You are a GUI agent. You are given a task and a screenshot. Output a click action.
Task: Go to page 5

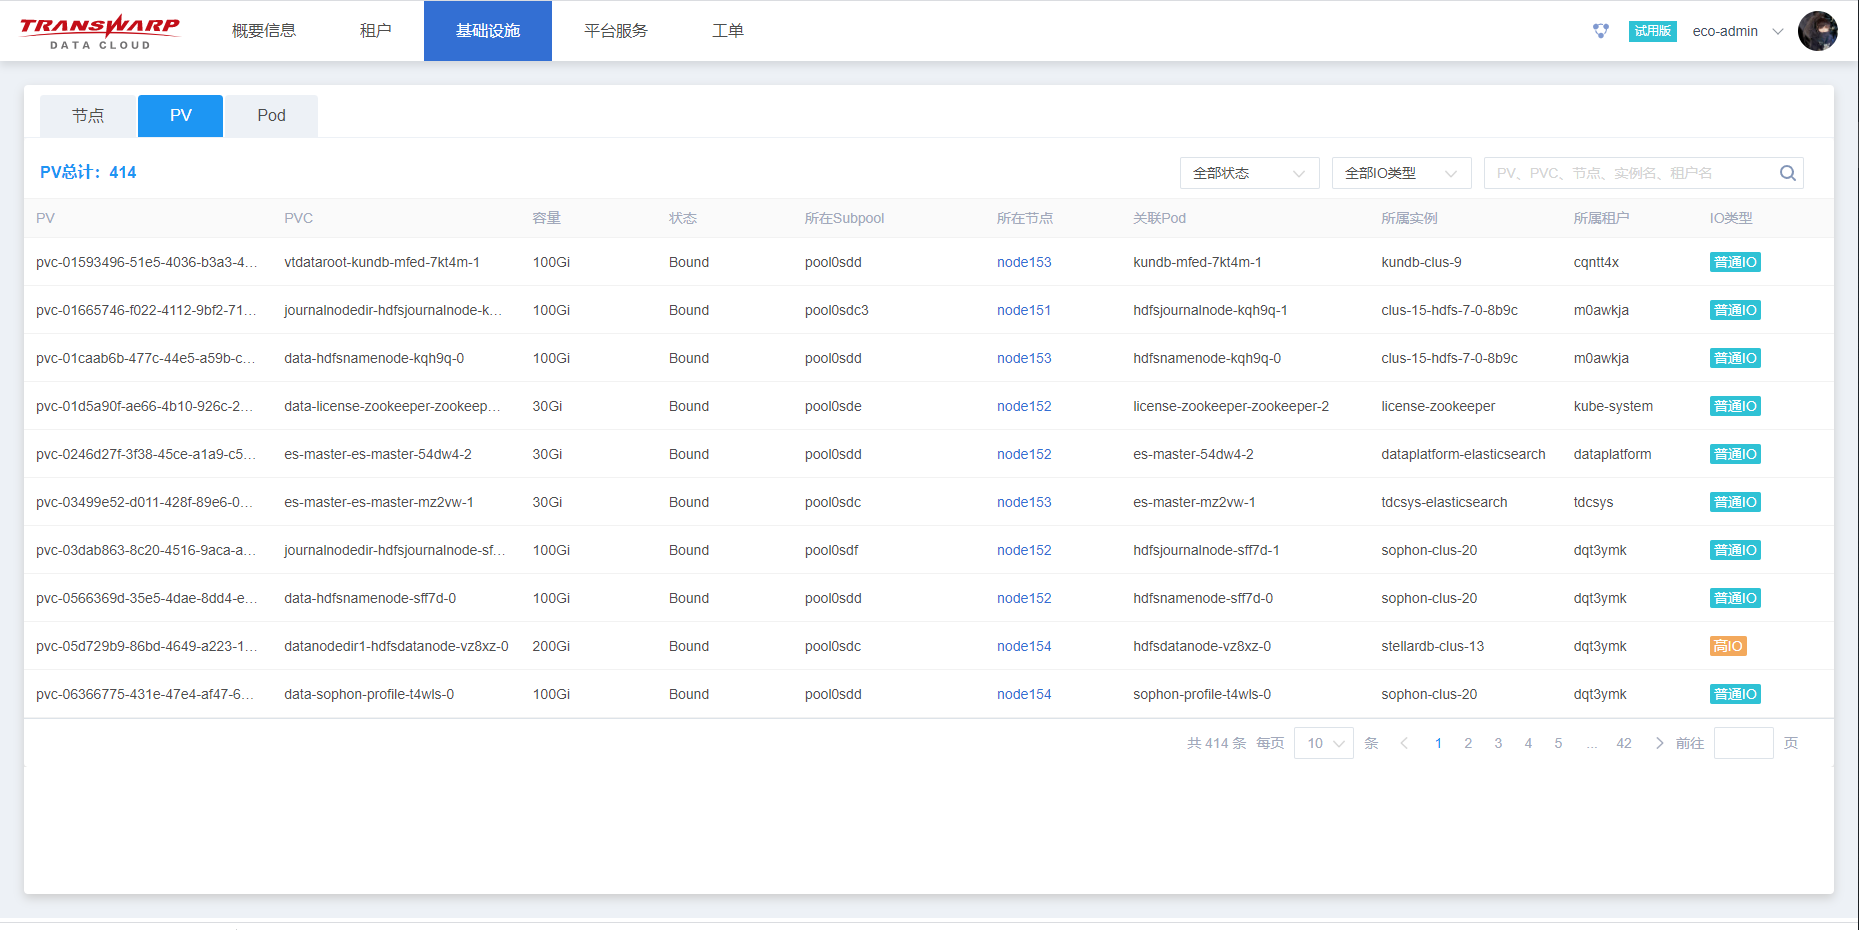tap(1558, 743)
